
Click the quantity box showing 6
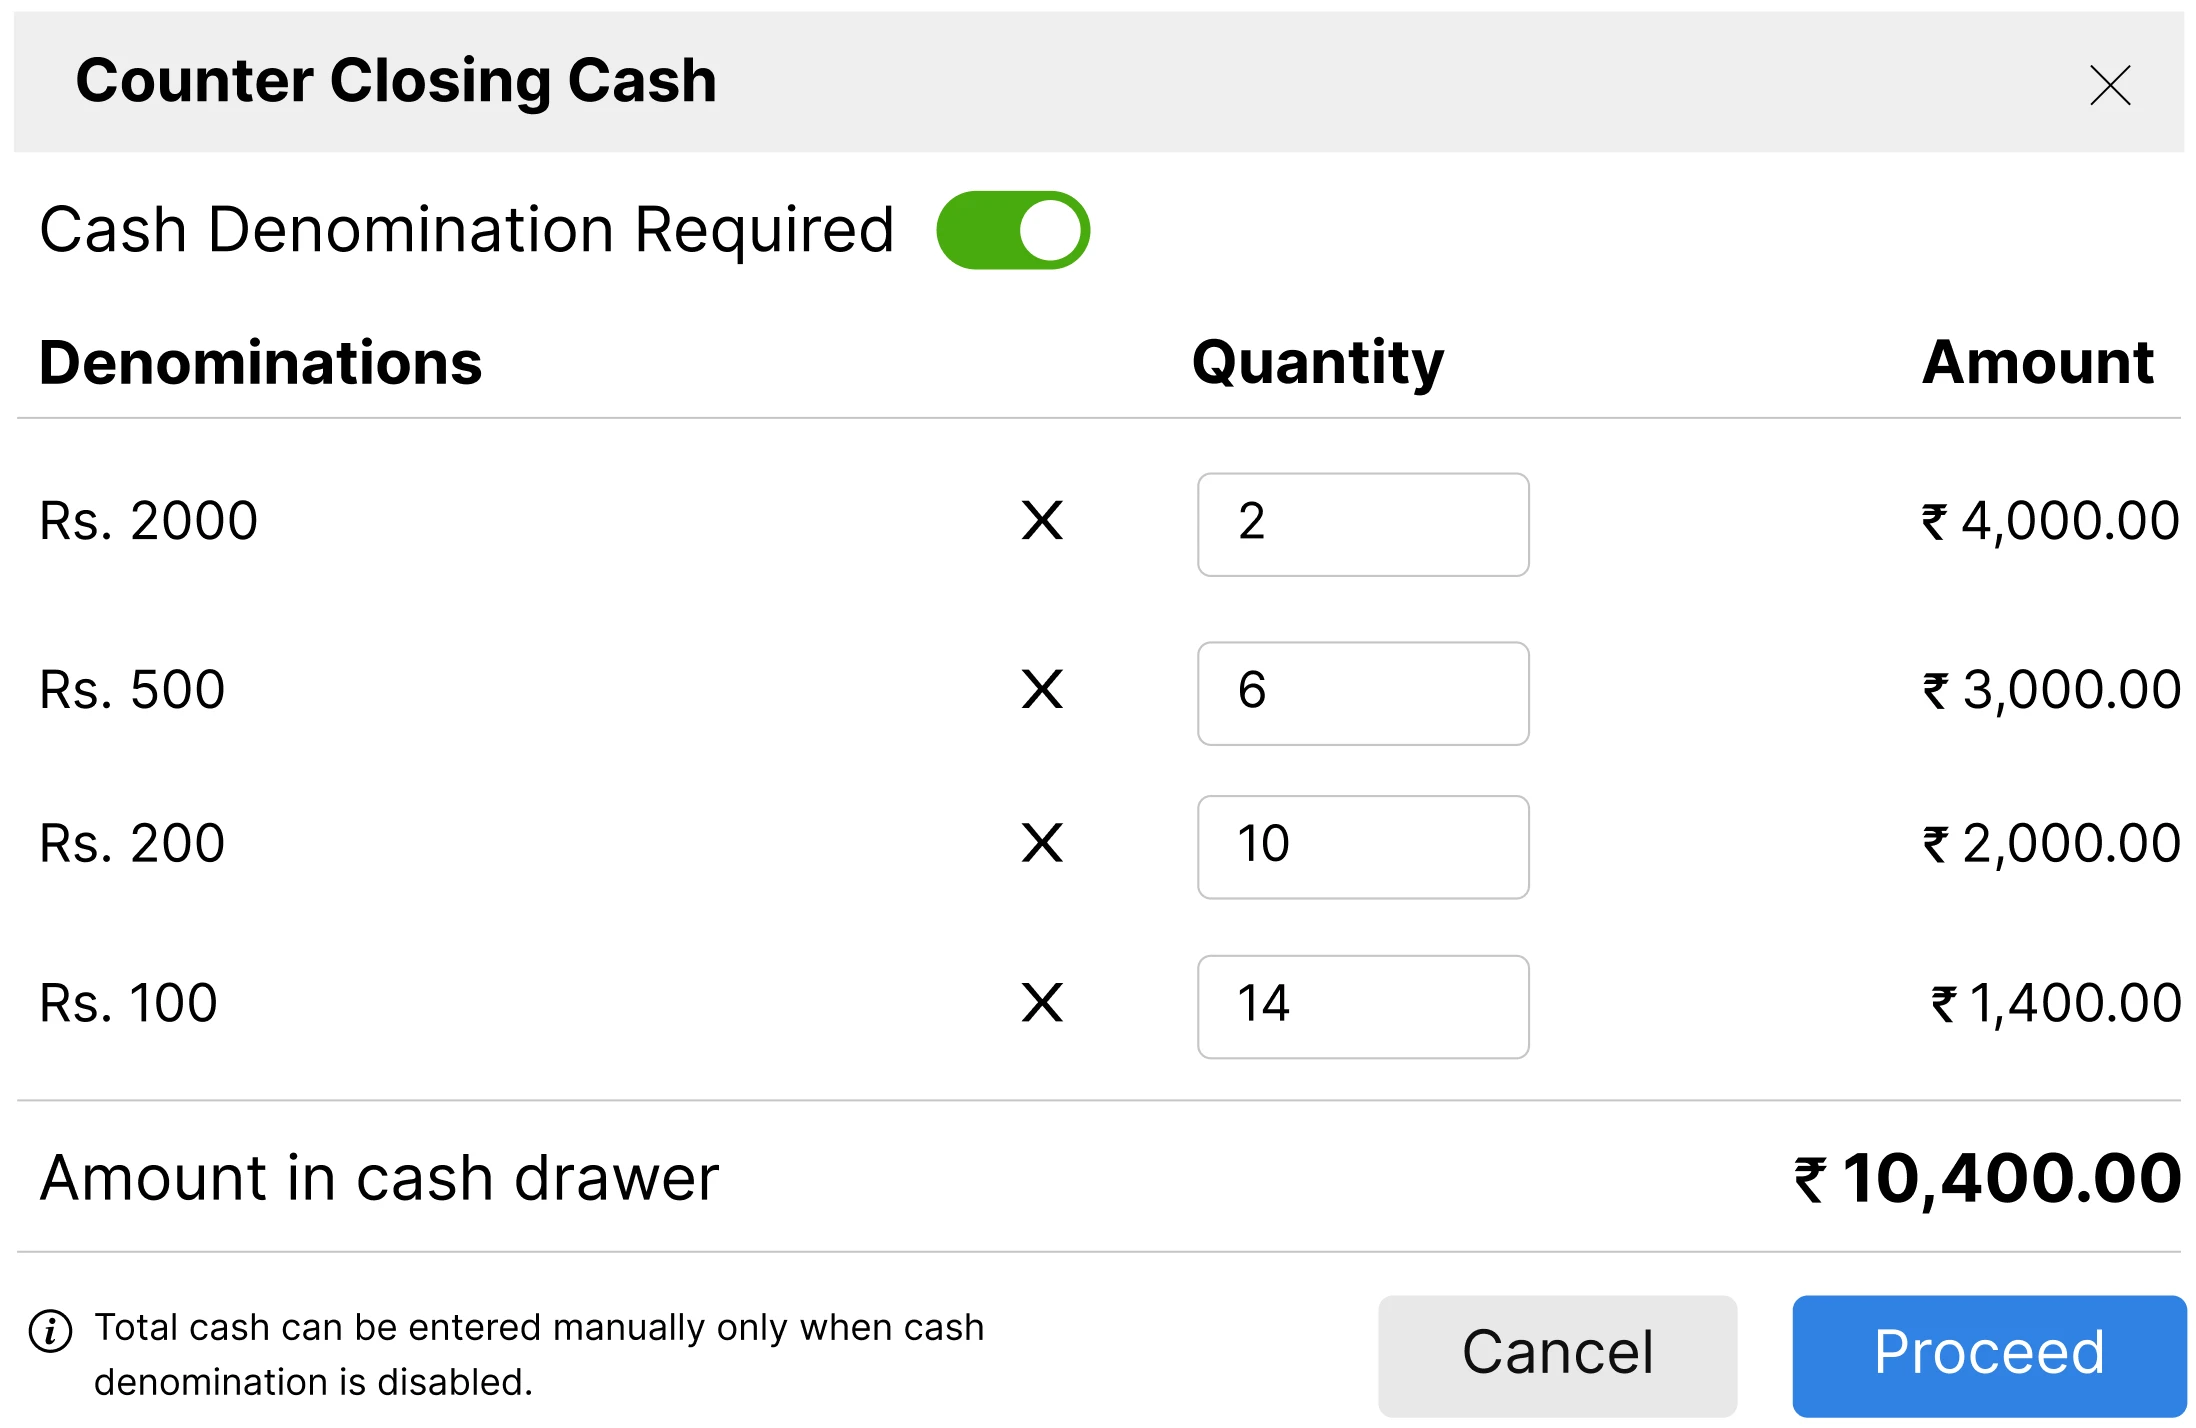click(1362, 692)
